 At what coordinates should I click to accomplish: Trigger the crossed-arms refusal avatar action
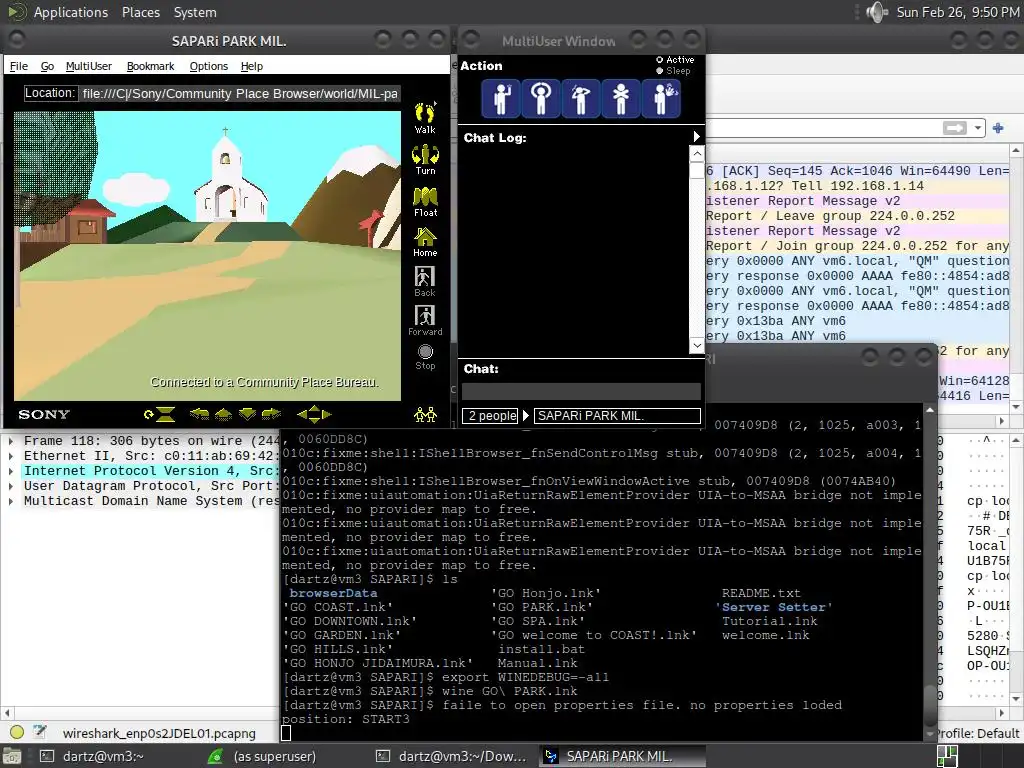621,99
